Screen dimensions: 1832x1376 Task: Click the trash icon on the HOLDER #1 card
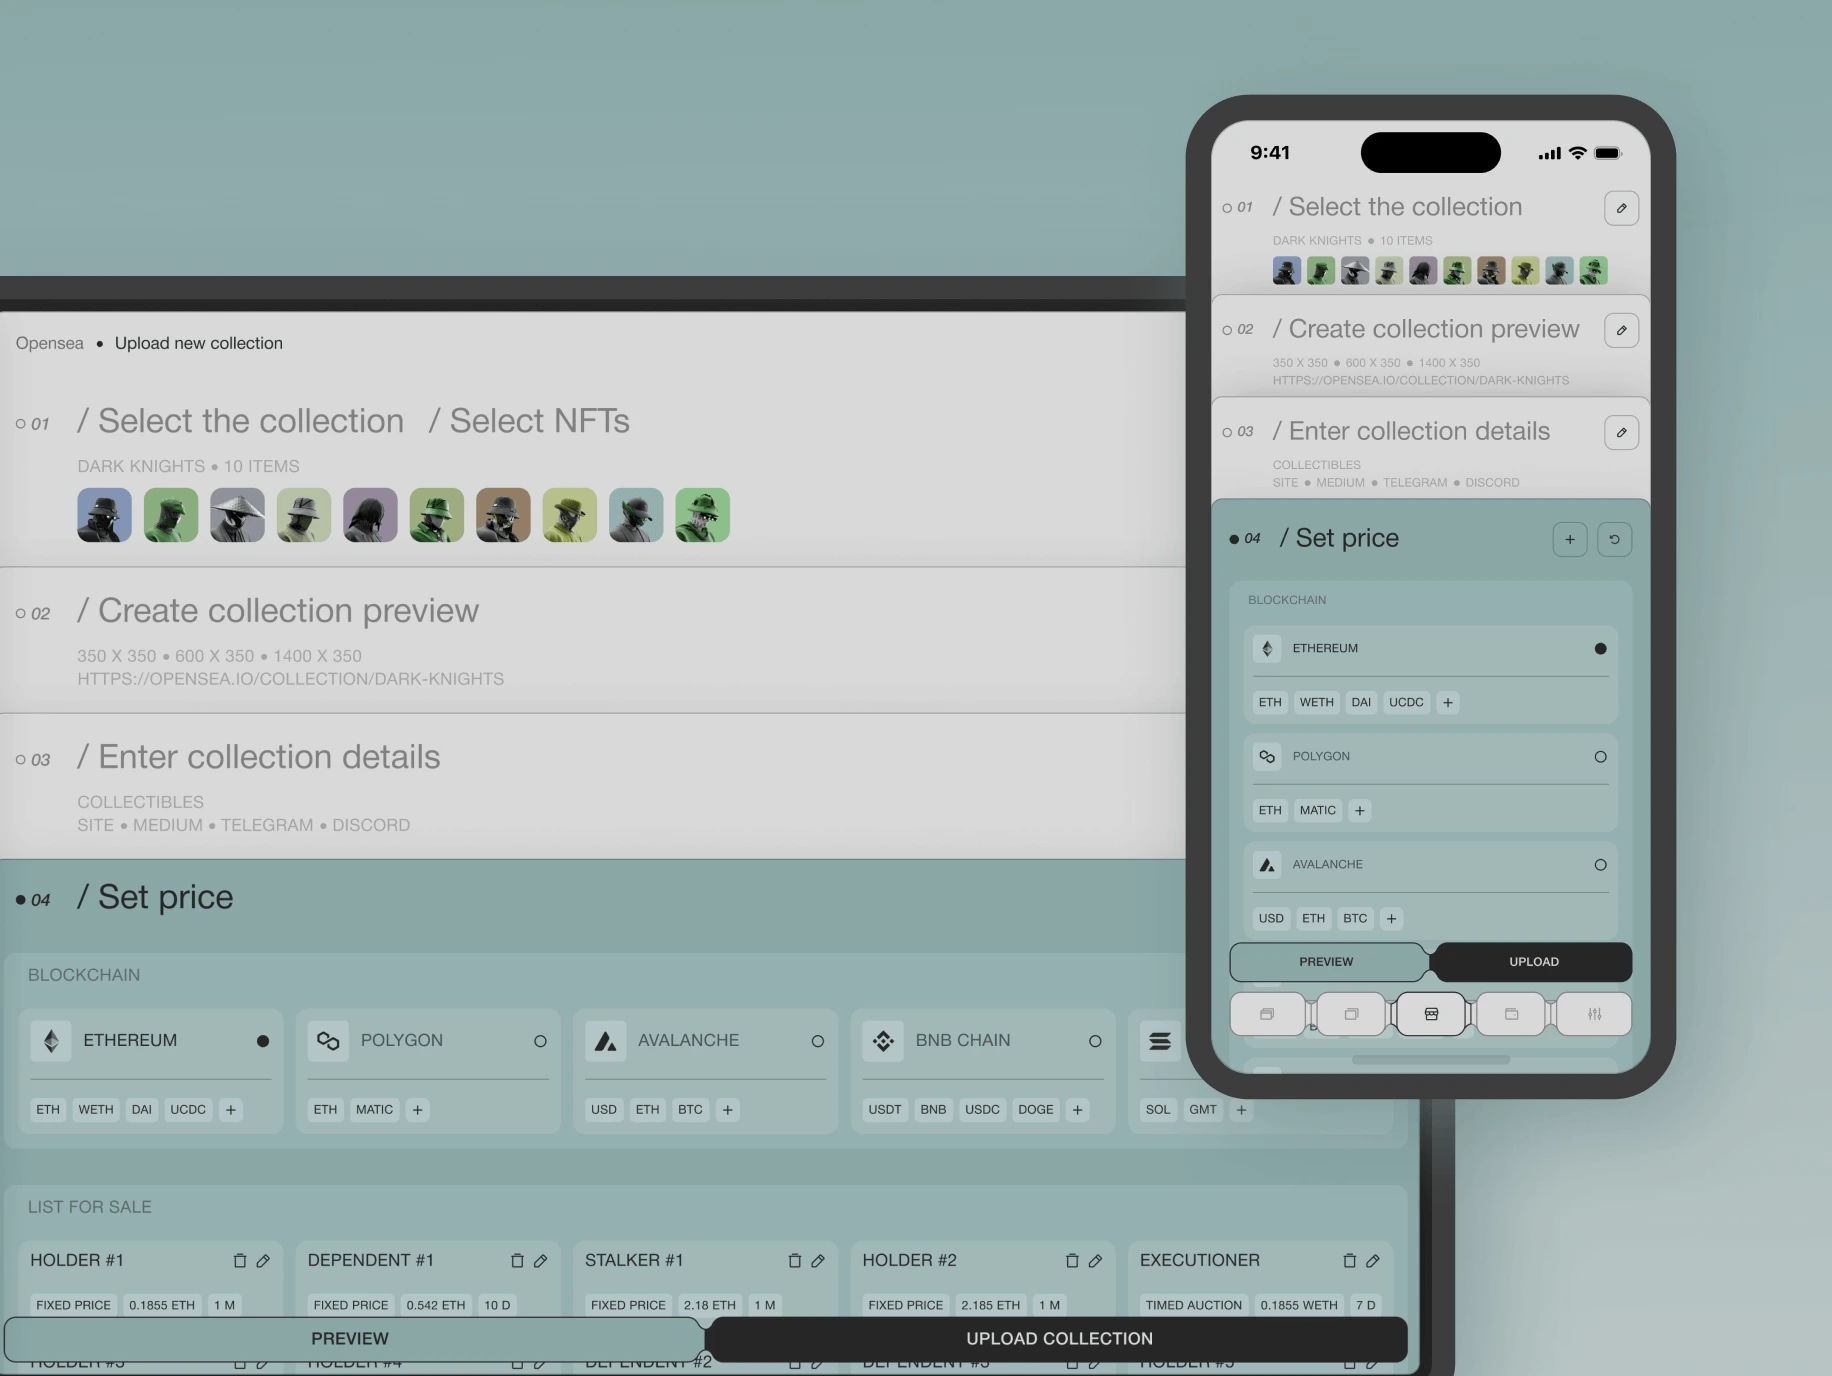click(x=240, y=1261)
